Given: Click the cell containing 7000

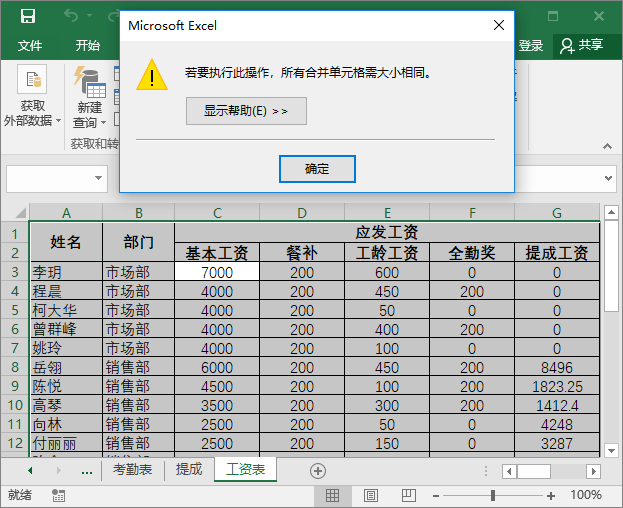Looking at the screenshot, I should pos(217,272).
